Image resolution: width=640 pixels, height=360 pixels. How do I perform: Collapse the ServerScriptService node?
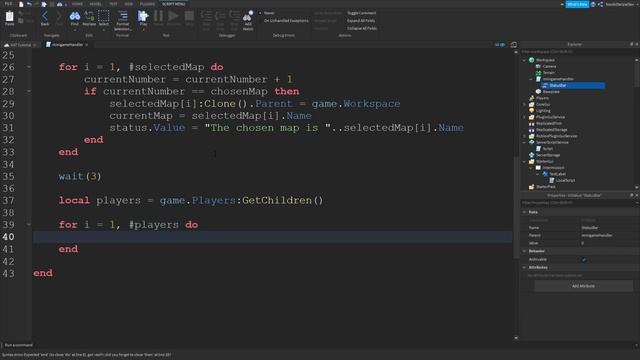[x=524, y=142]
